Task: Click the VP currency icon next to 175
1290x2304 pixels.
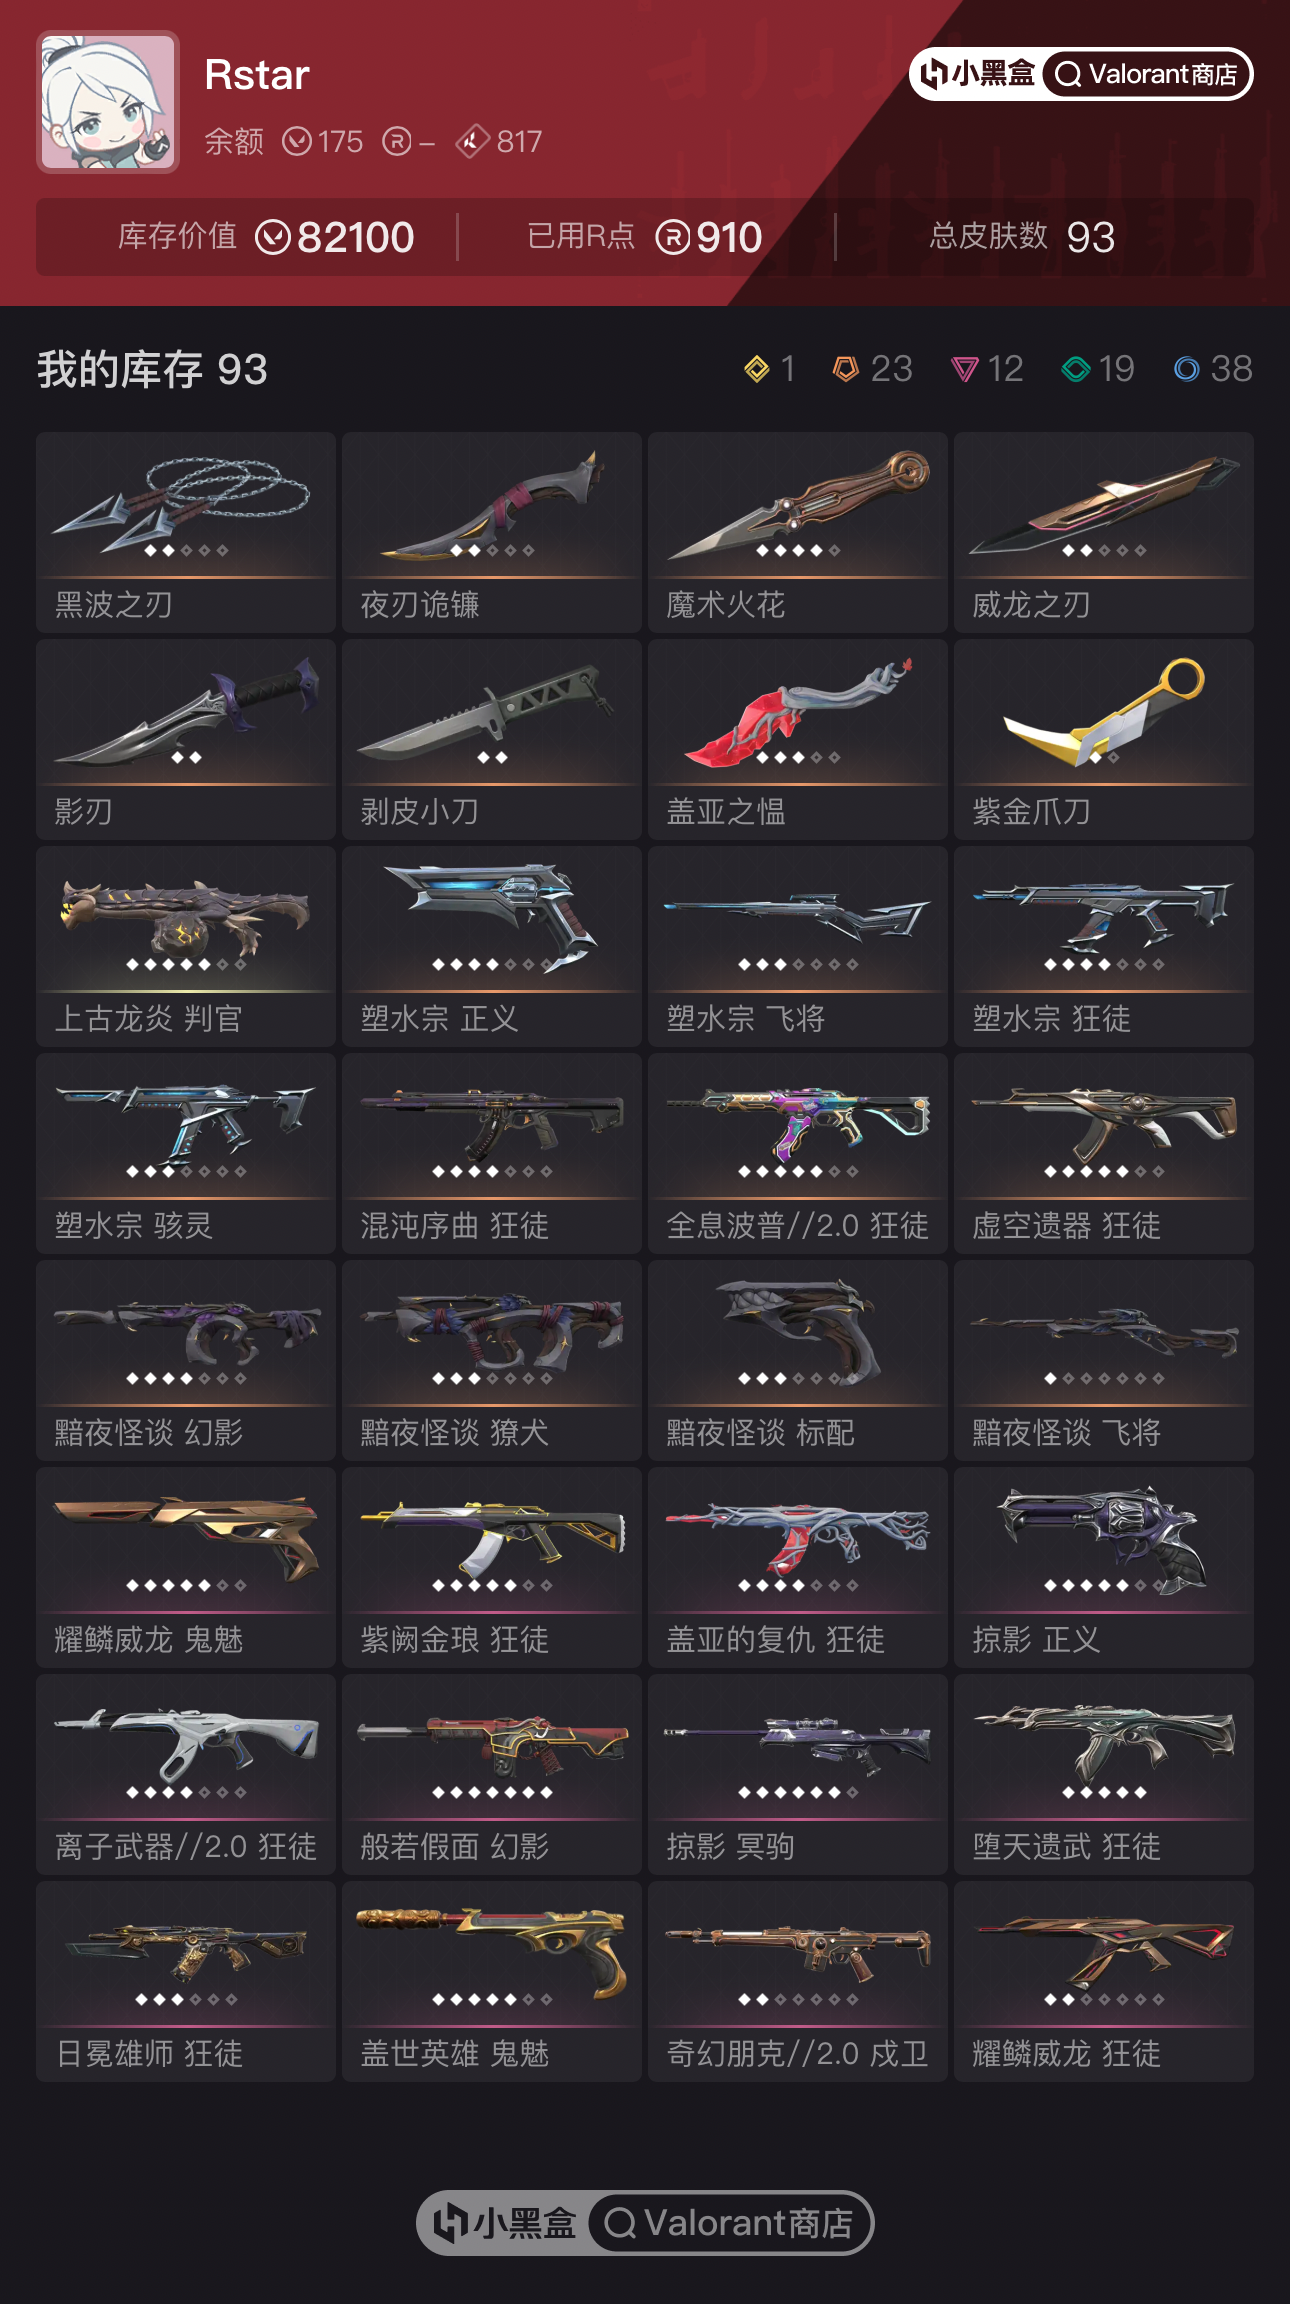Action: click(x=297, y=142)
